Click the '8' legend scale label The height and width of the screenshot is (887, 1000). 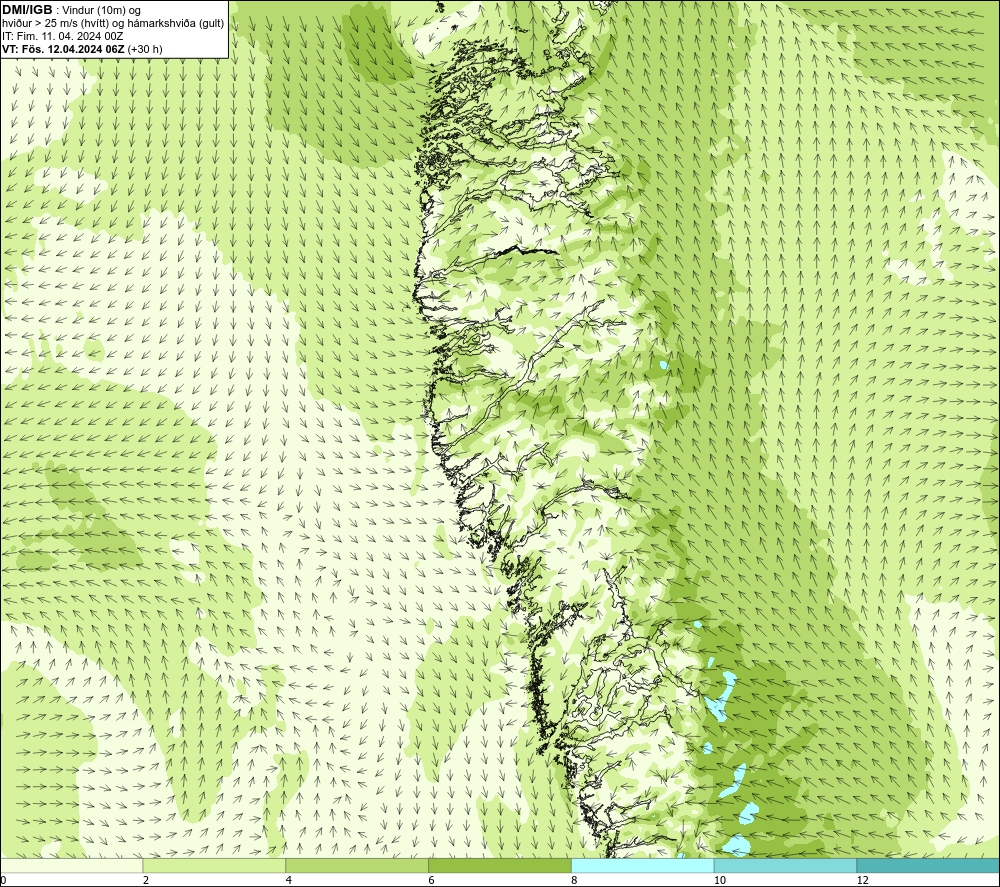tap(575, 881)
